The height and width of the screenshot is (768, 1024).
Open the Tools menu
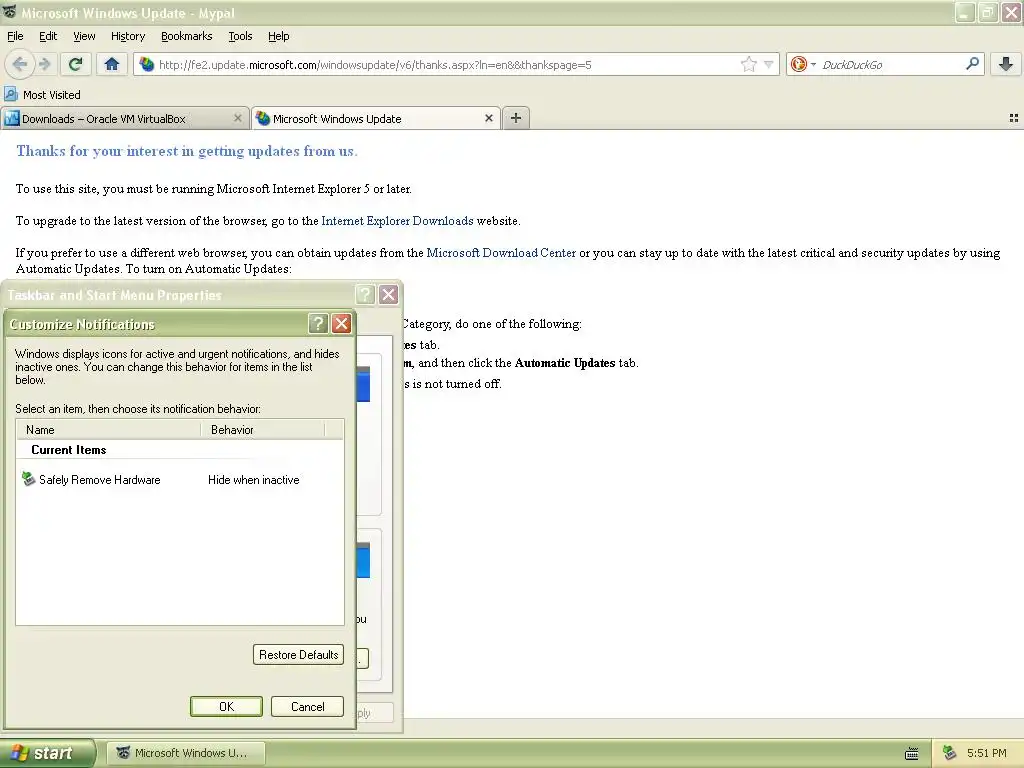pyautogui.click(x=240, y=36)
